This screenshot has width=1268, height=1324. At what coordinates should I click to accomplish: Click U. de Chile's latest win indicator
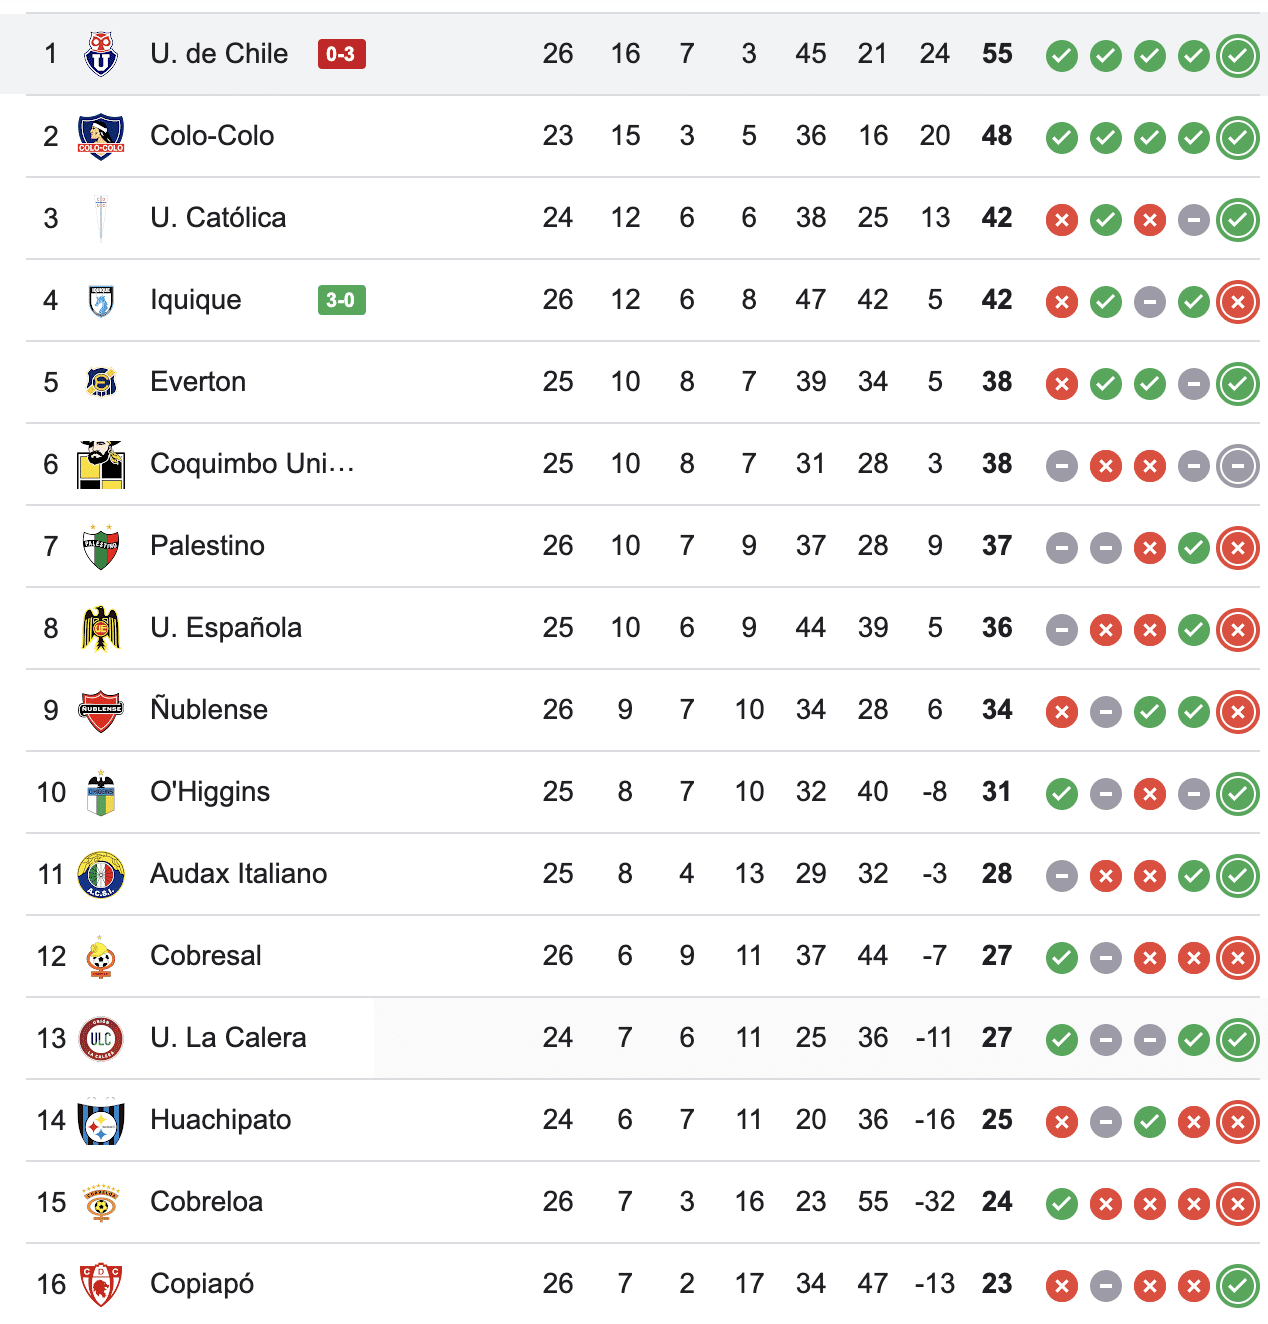(1237, 56)
